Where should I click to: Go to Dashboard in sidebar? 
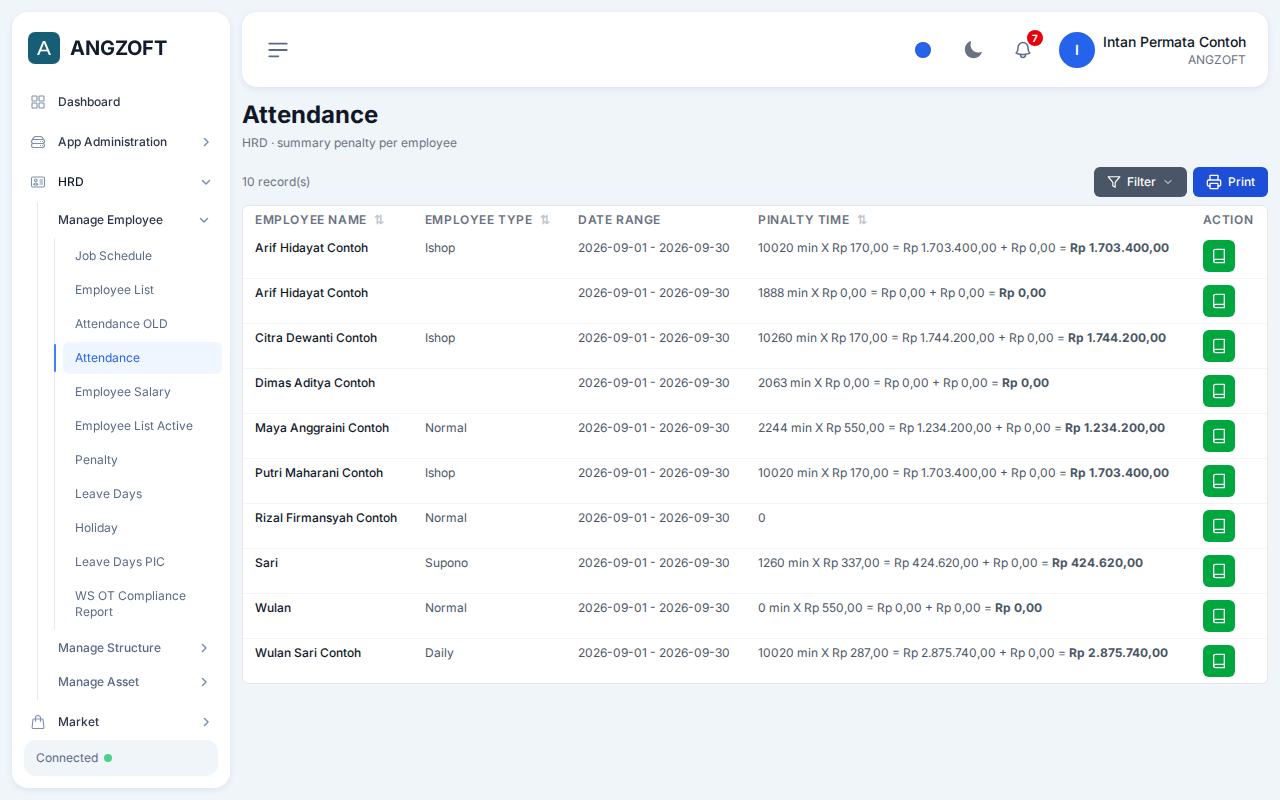click(89, 102)
